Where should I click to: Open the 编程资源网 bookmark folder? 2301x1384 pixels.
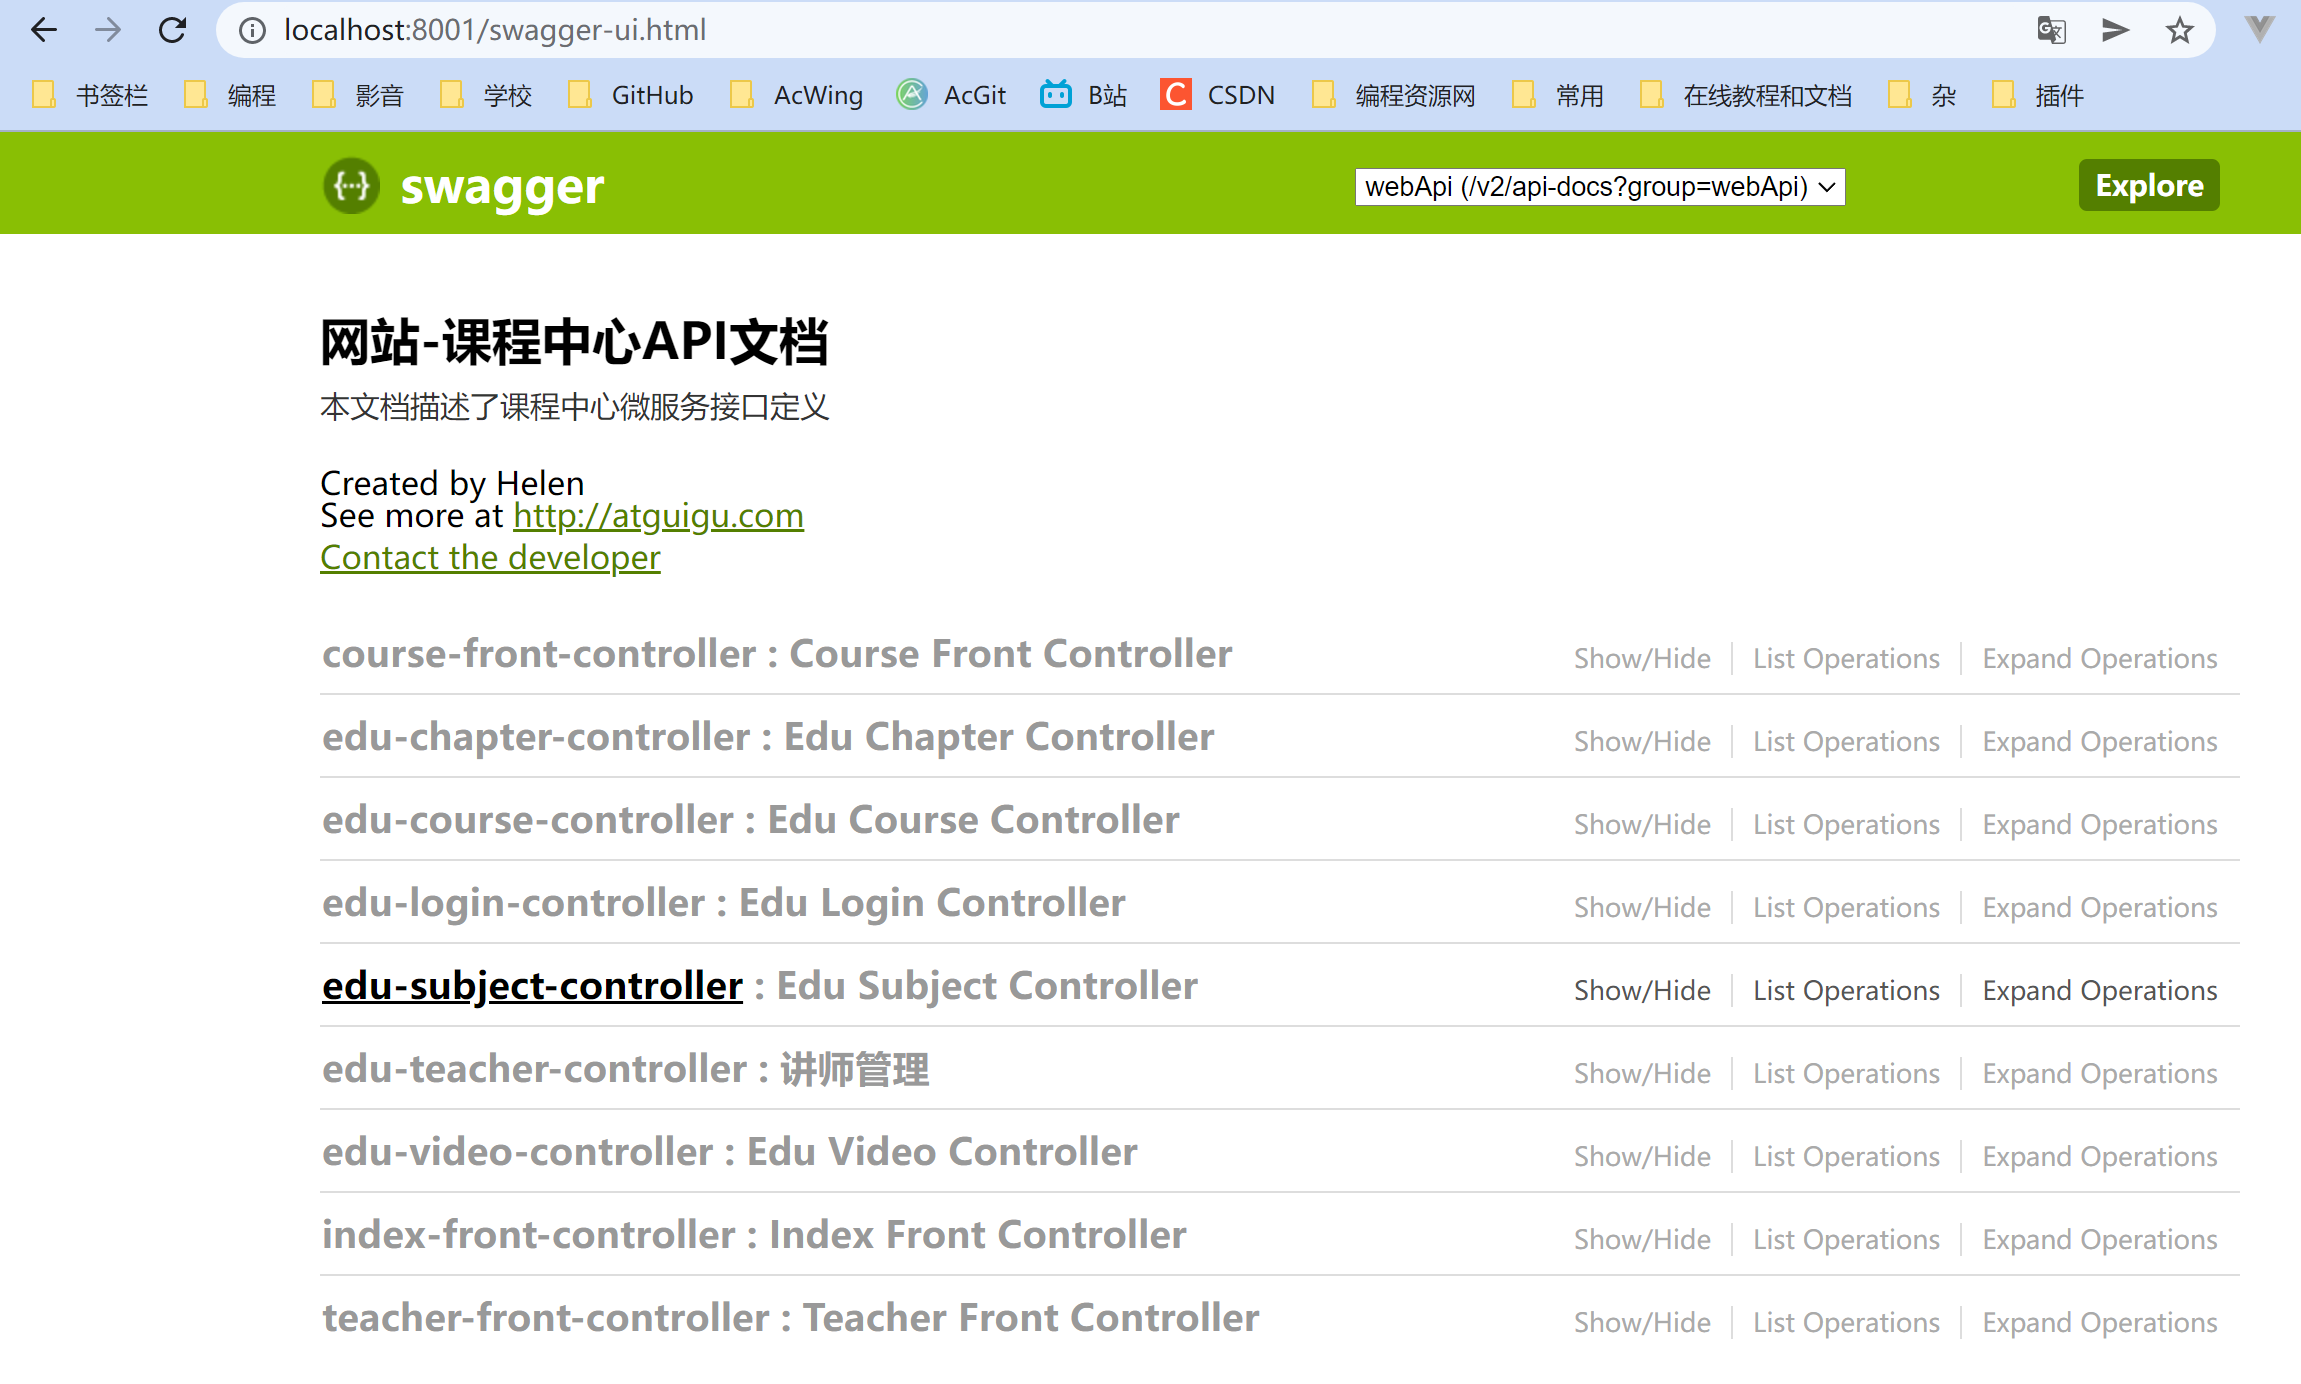point(1394,95)
